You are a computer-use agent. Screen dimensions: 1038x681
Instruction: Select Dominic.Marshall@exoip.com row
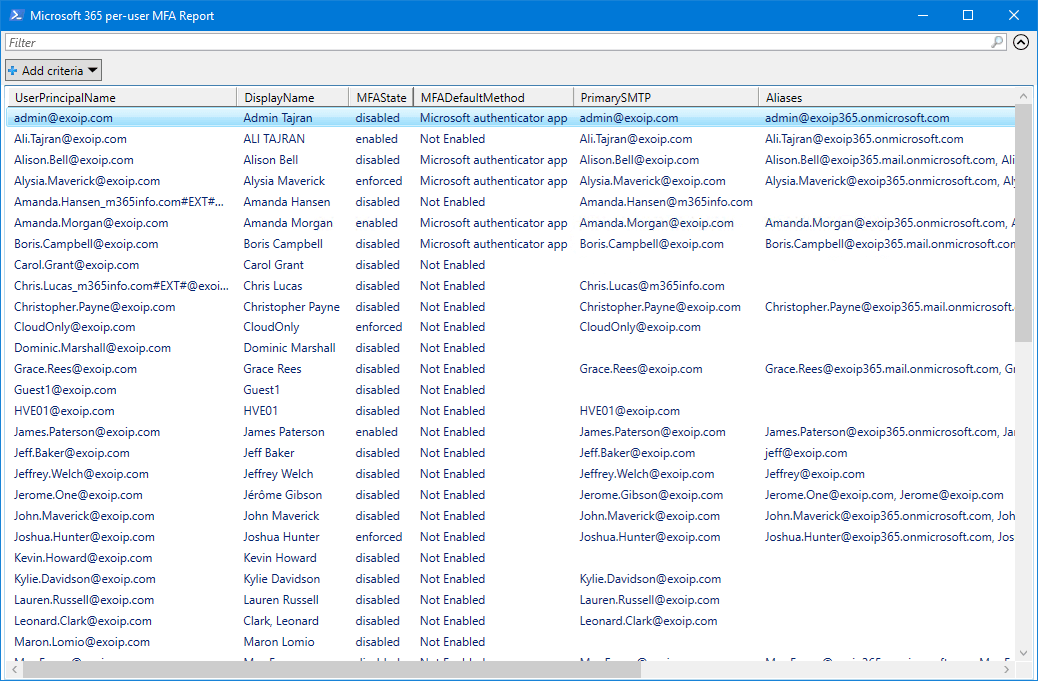tap(510, 348)
